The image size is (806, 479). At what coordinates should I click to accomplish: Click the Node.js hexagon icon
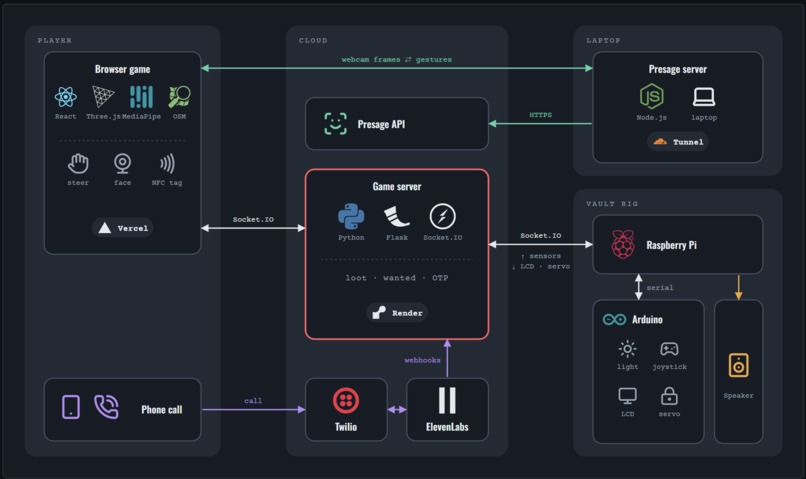click(651, 96)
